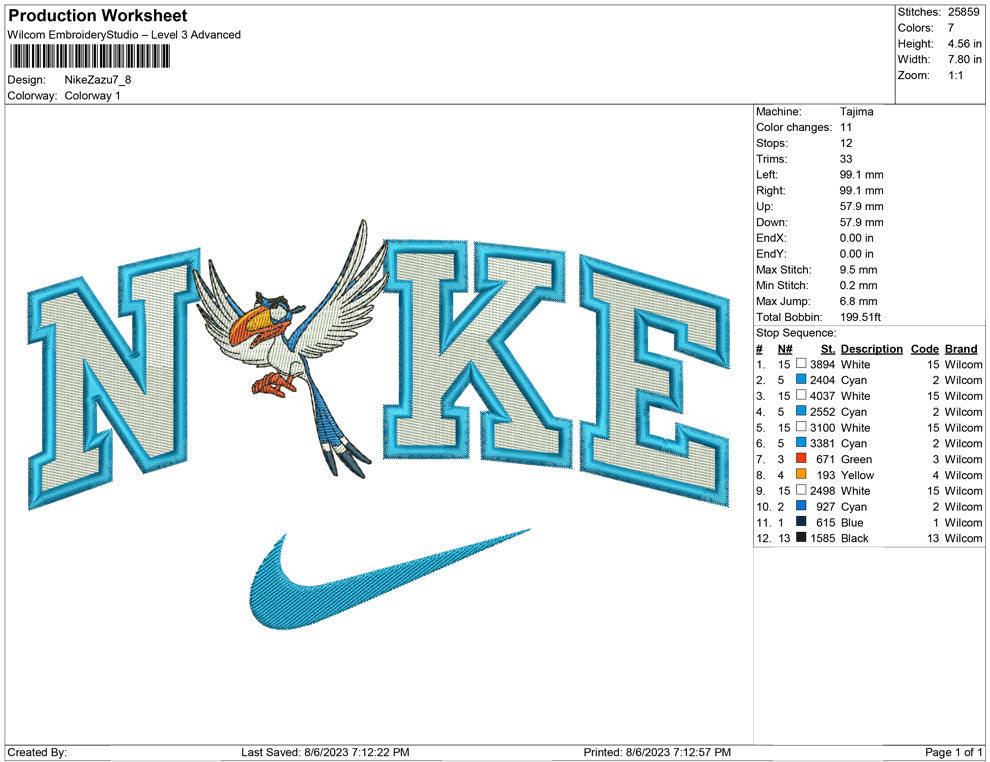Click the cyan swatch beside 2552
The height and width of the screenshot is (762, 990).
click(801, 412)
